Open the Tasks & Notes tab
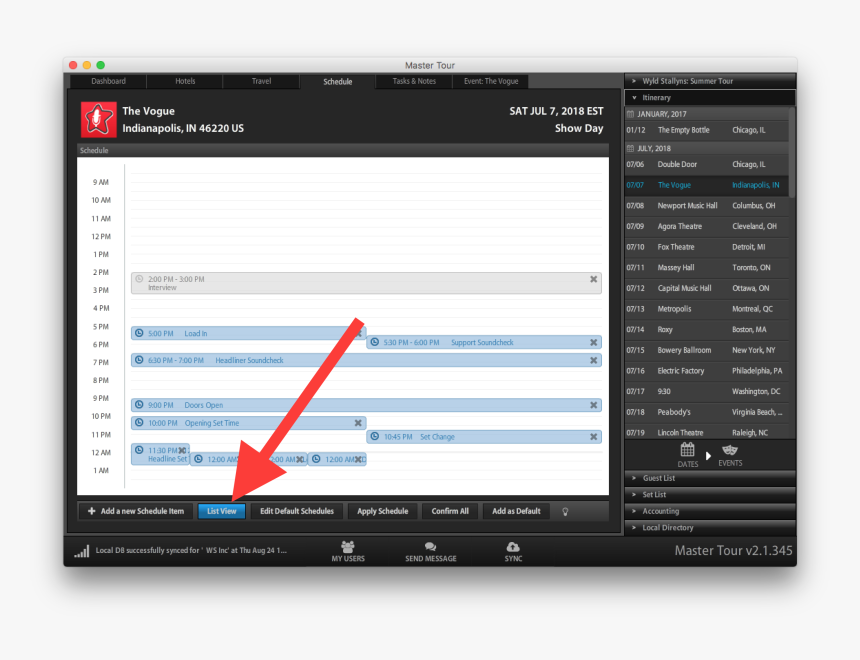 [414, 81]
